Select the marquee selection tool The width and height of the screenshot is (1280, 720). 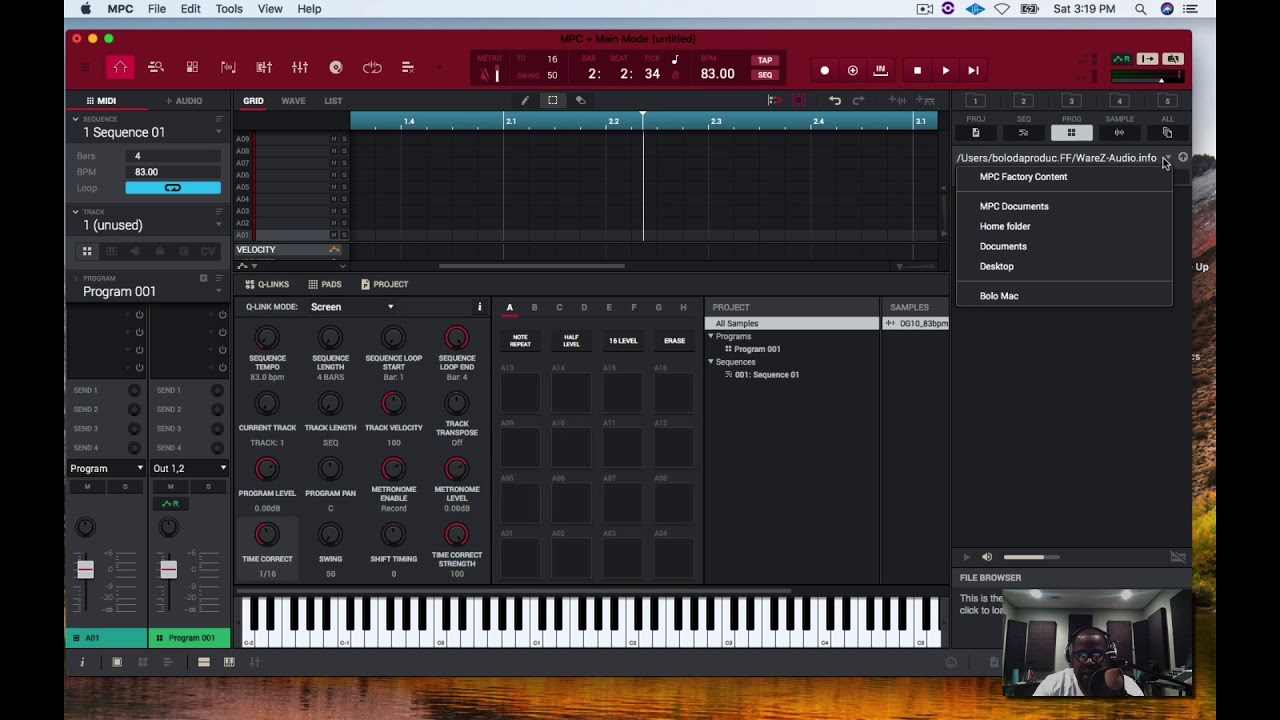(552, 100)
